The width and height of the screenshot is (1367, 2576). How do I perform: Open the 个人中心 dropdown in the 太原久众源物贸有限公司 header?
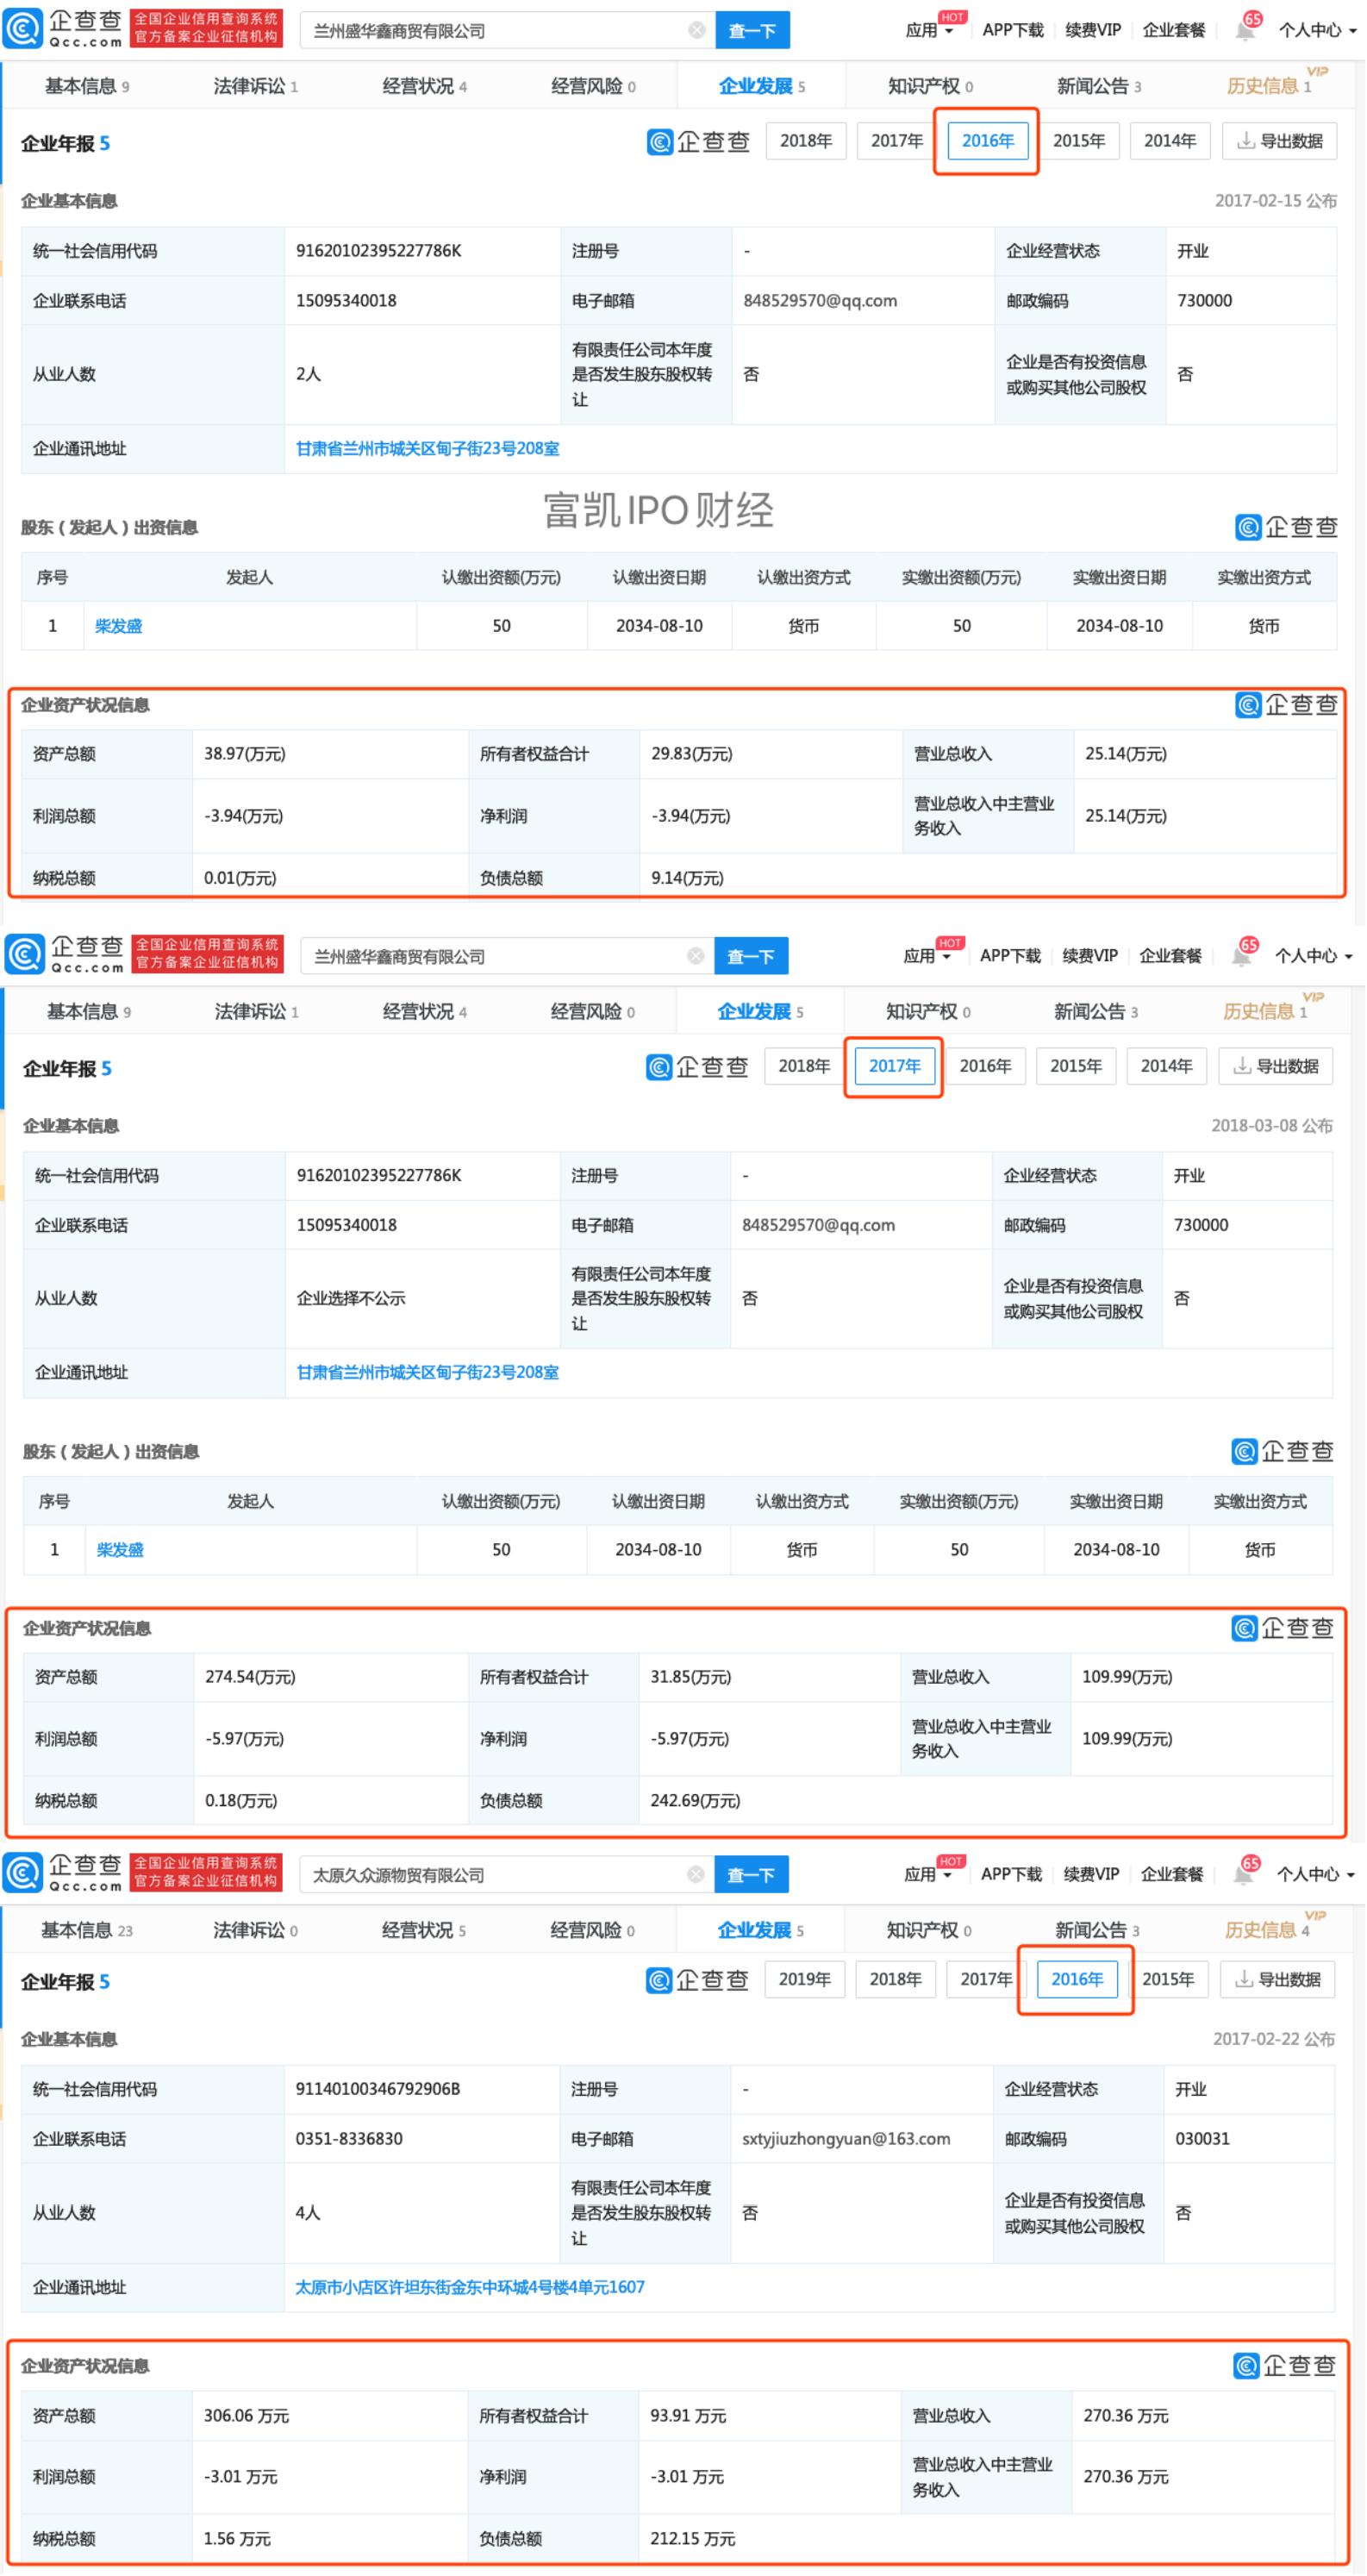(1315, 1874)
